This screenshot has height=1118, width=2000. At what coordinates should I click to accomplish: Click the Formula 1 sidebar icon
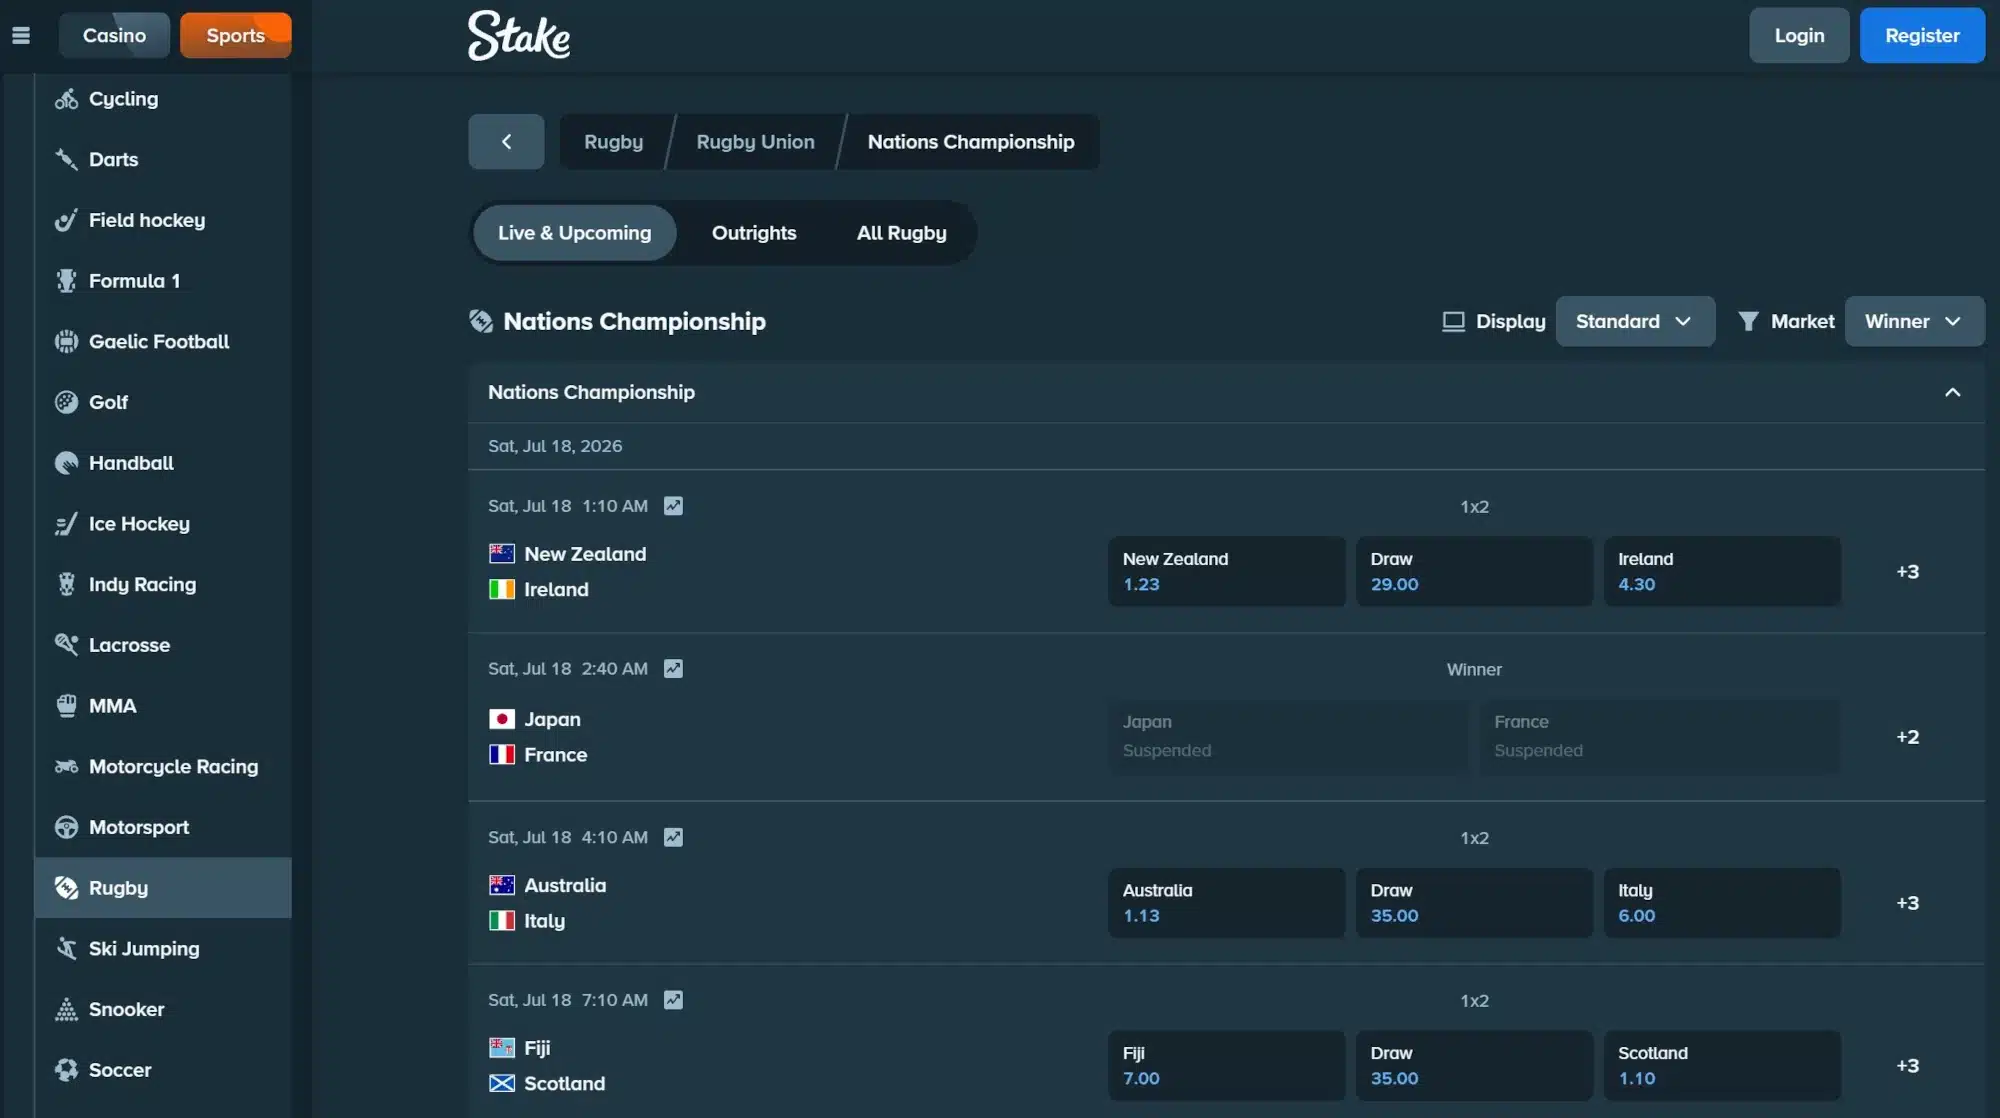click(x=66, y=281)
